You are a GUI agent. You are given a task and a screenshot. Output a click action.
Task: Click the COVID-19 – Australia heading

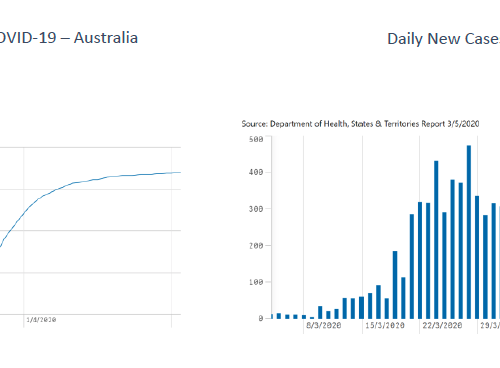(x=68, y=38)
